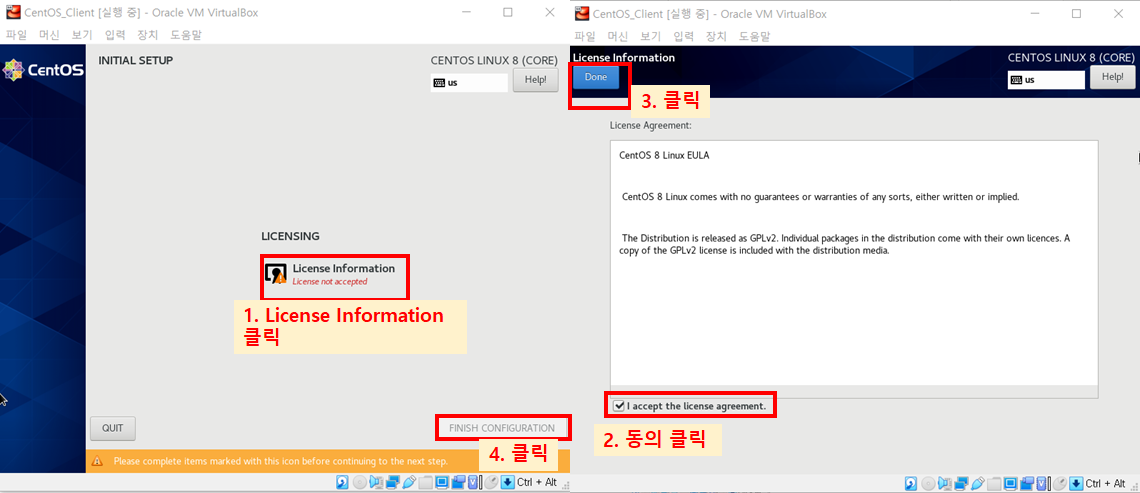Click virtualization 'V' indicator in License Information window
Viewport: 1140px width, 493px height.
point(1041,484)
